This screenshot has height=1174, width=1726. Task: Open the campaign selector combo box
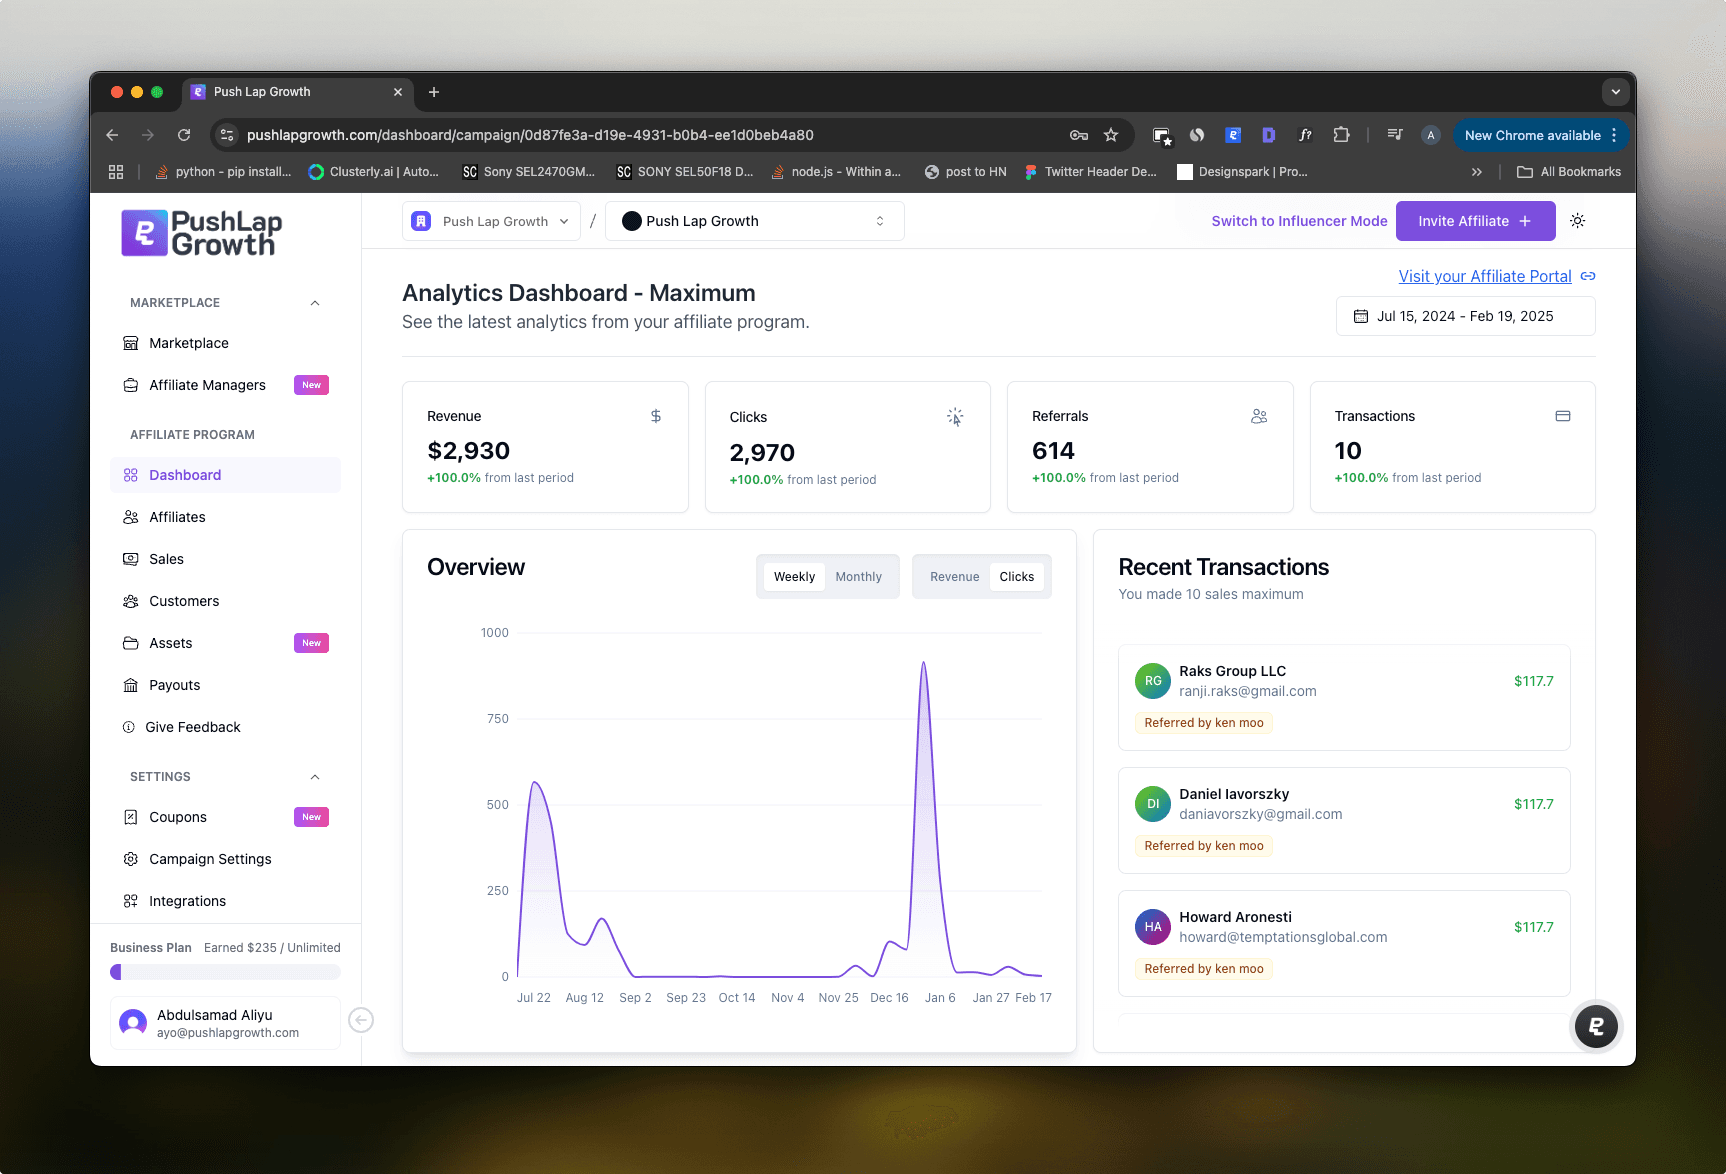pos(754,221)
